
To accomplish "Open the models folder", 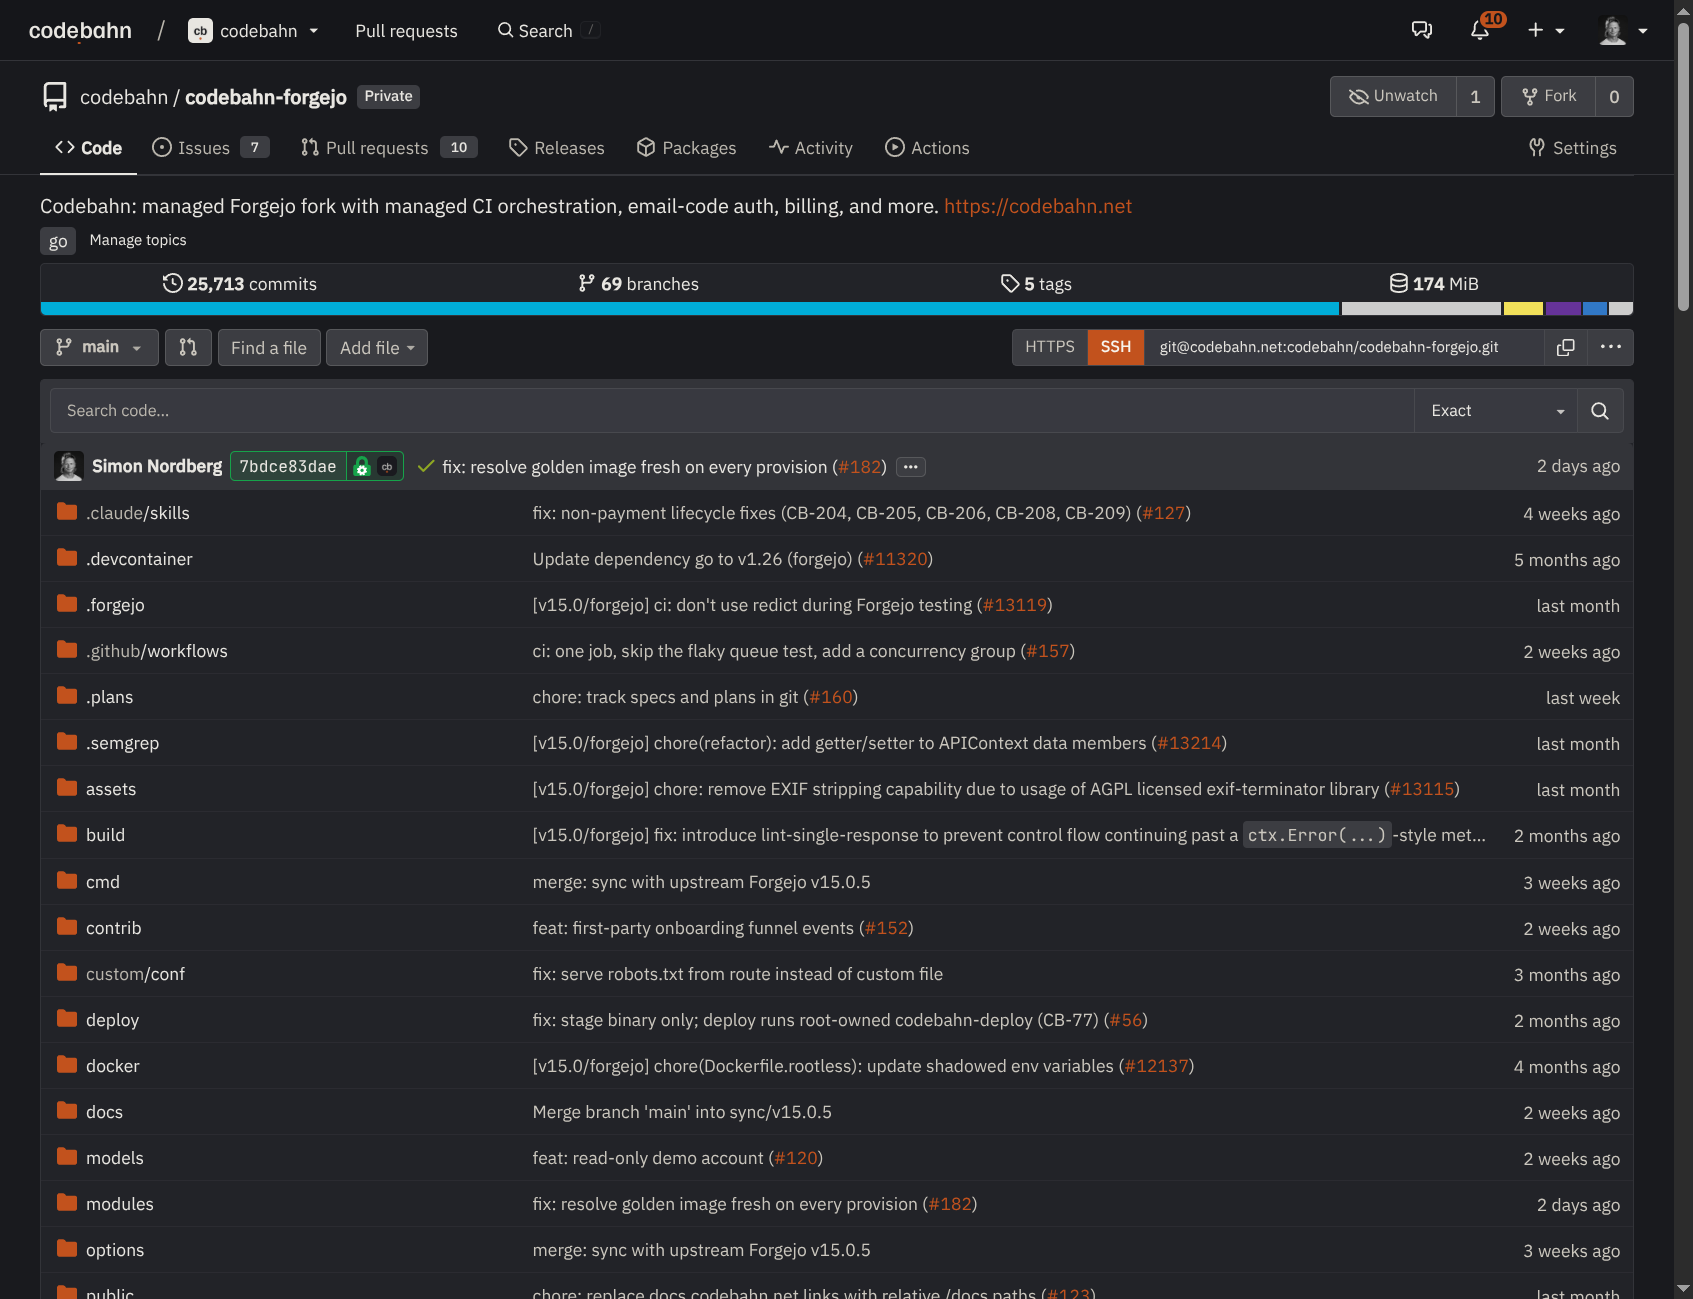I will 115,1158.
